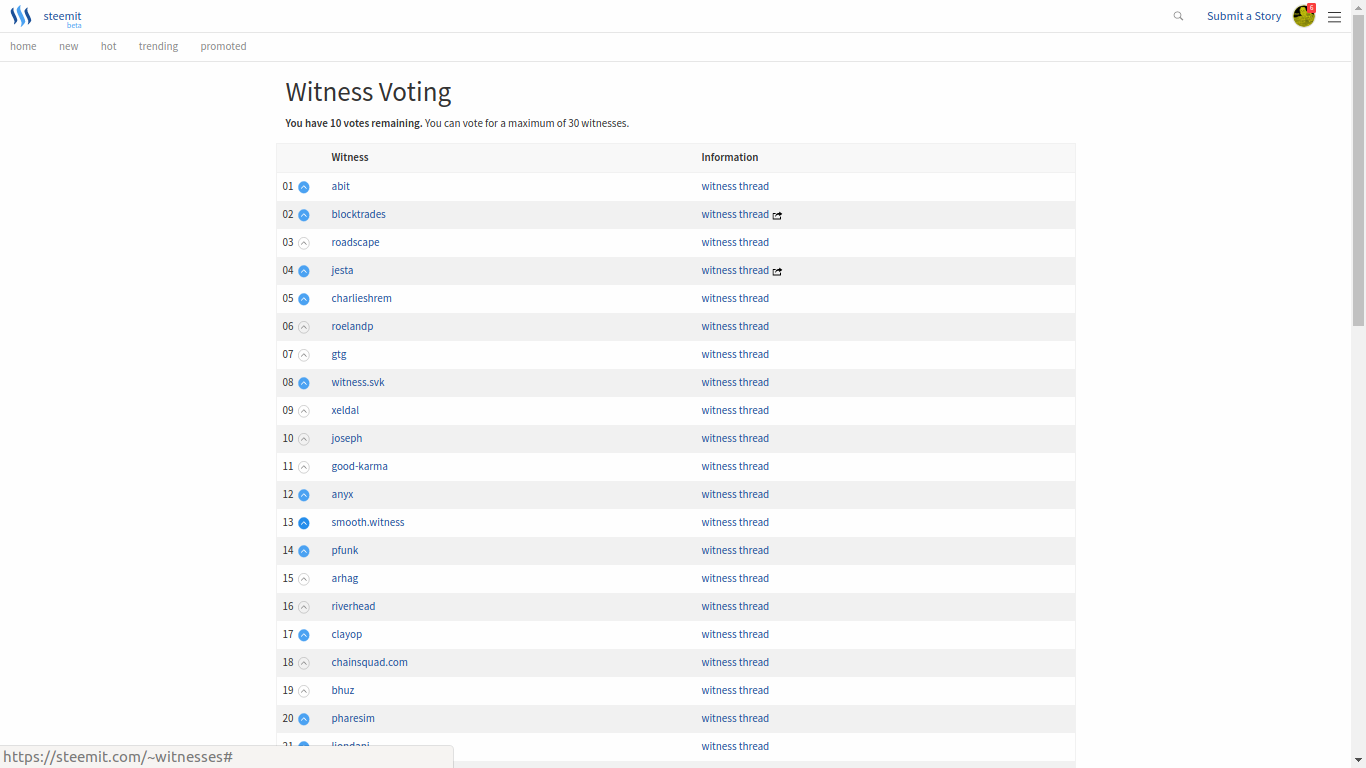Click the user avatar with notification badge

click(1304, 16)
